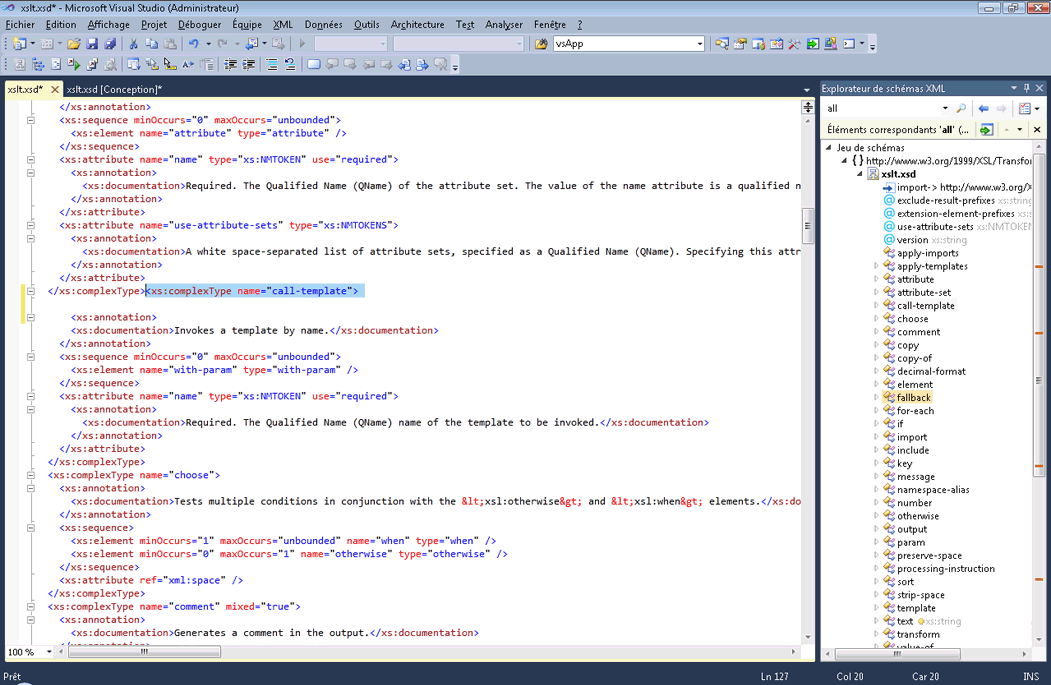The image size is (1051, 685).
Task: Collapse the xslt.xsd node in schema tree
Action: 860,174
